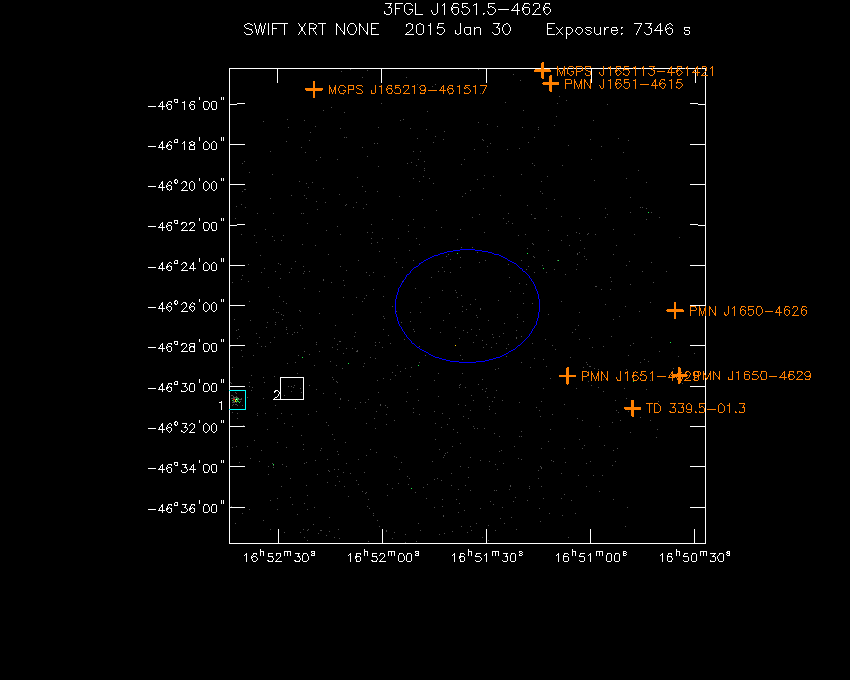Click the MGPS J165113-461421 label
Image resolution: width=850 pixels, height=680 pixels.
635,71
